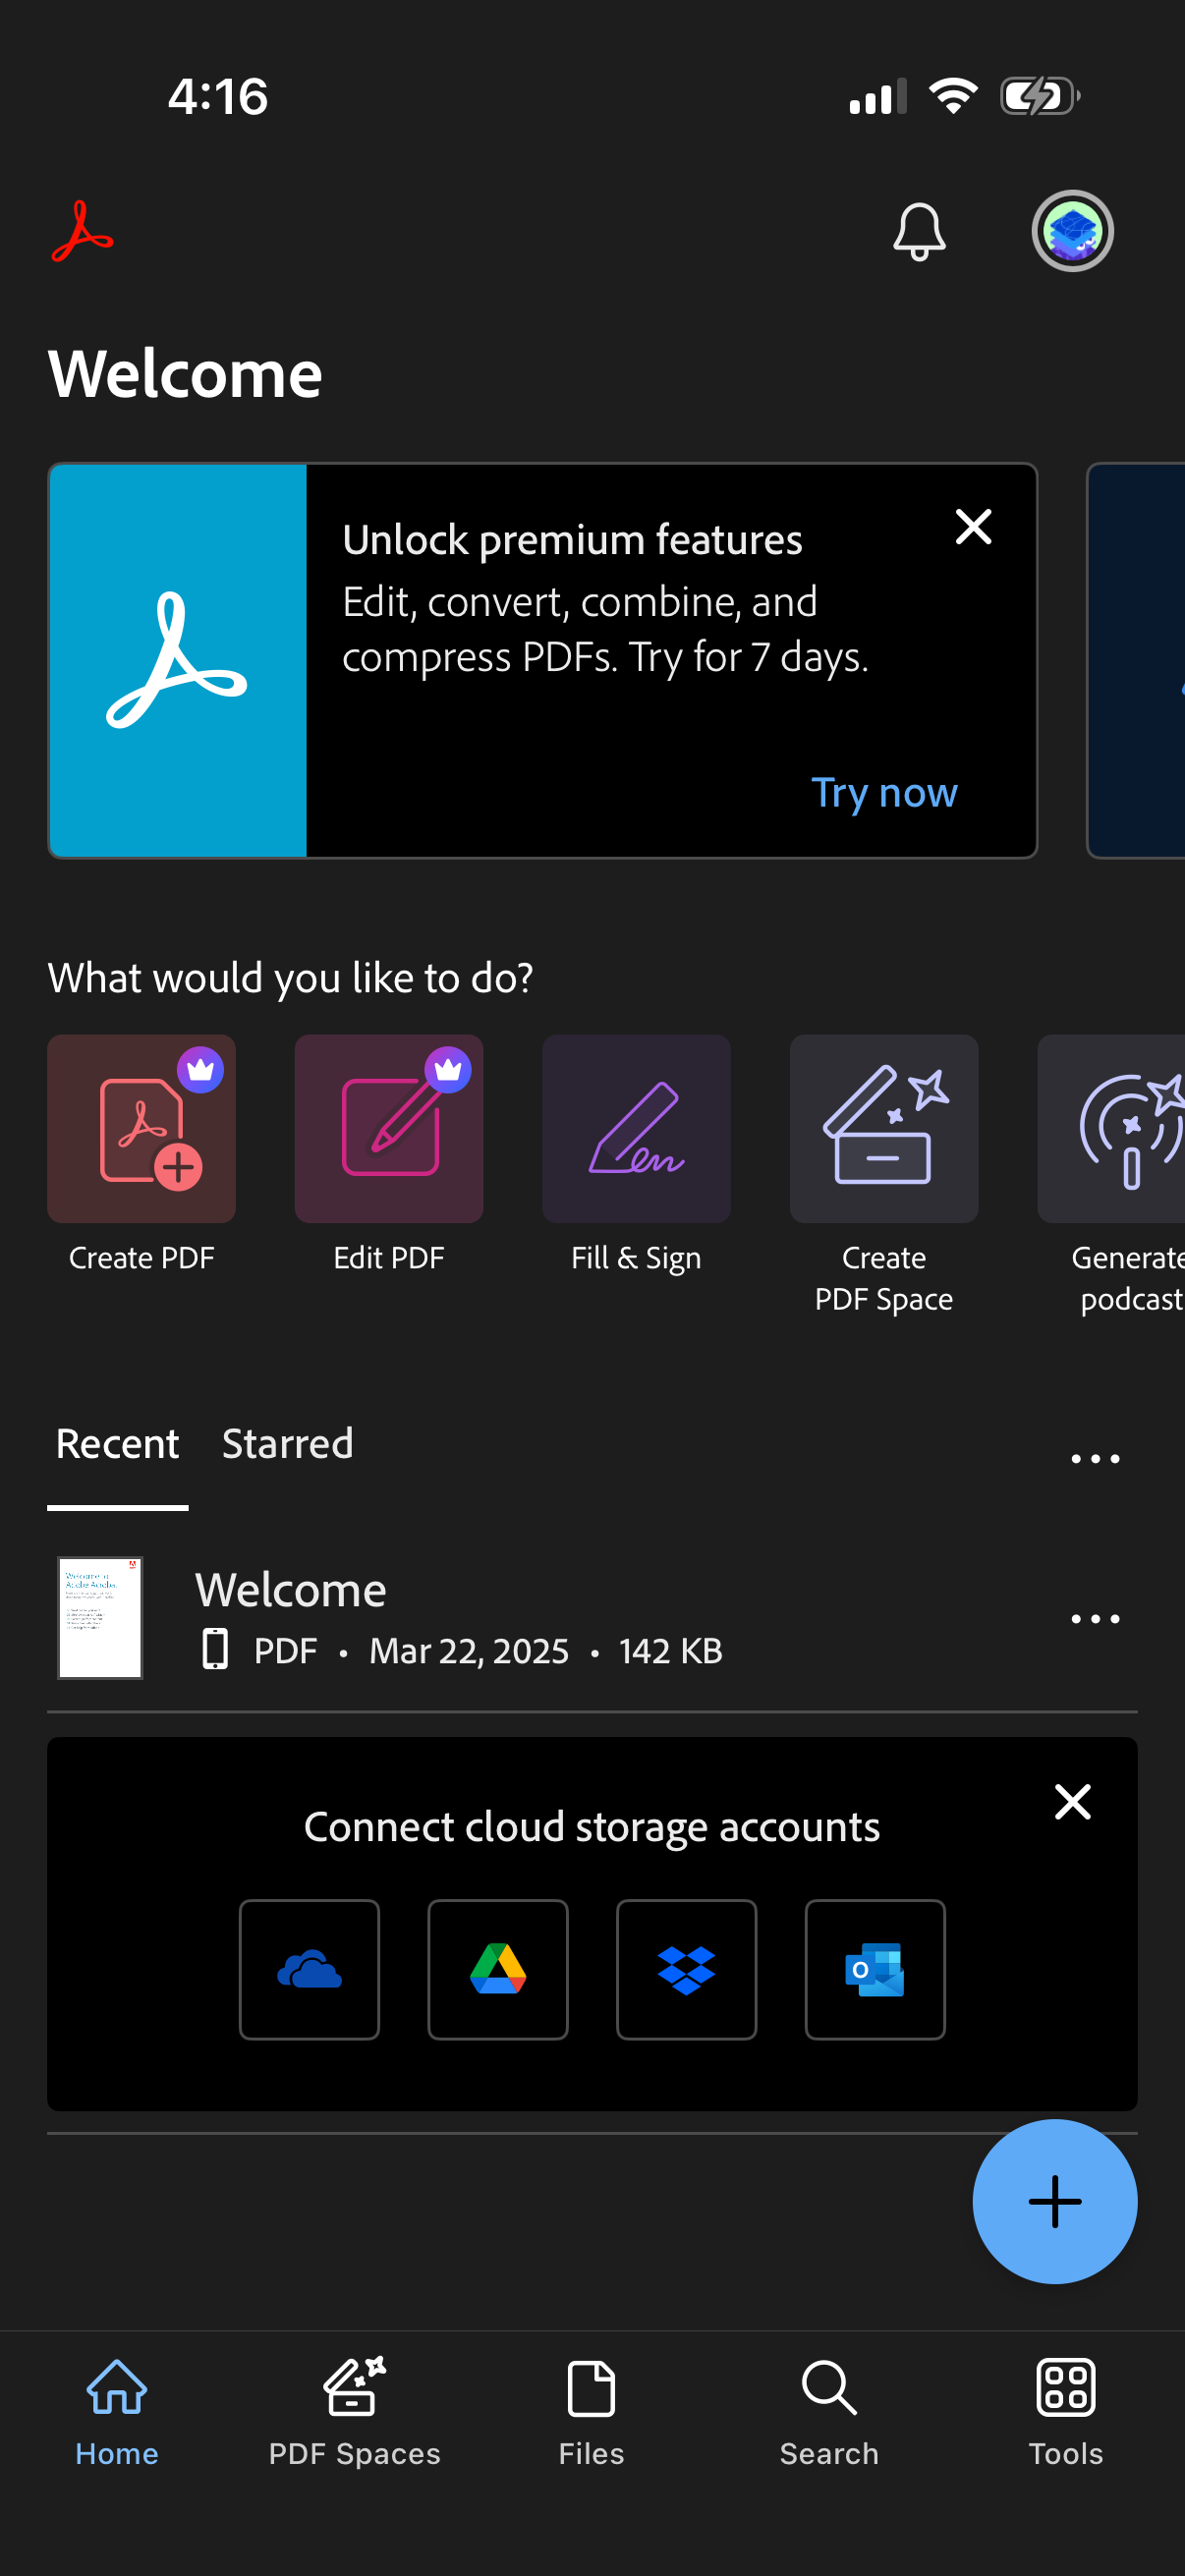Tap the next promo card peeking right
The height and width of the screenshot is (2576, 1185).
click(1136, 660)
